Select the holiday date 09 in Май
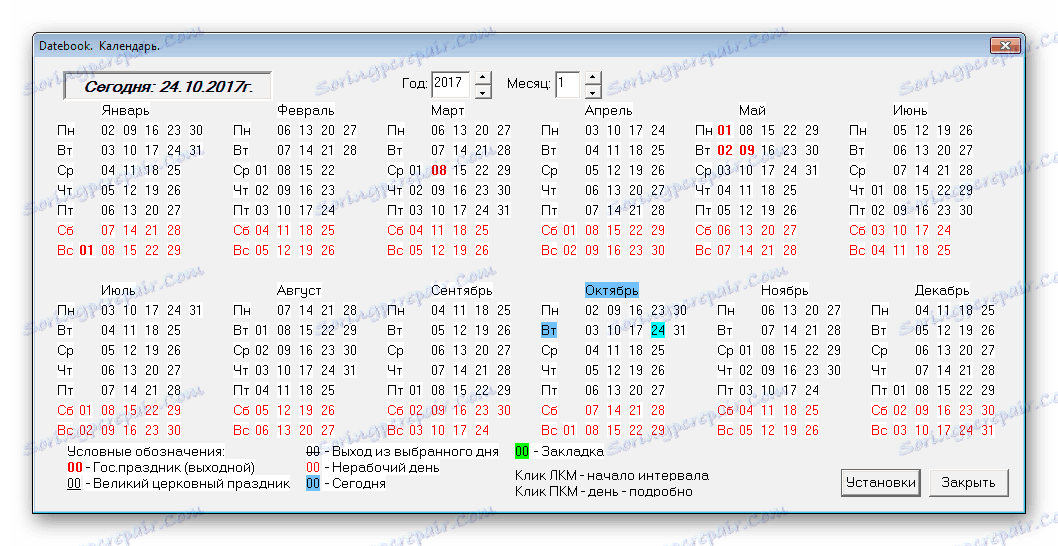 747,150
